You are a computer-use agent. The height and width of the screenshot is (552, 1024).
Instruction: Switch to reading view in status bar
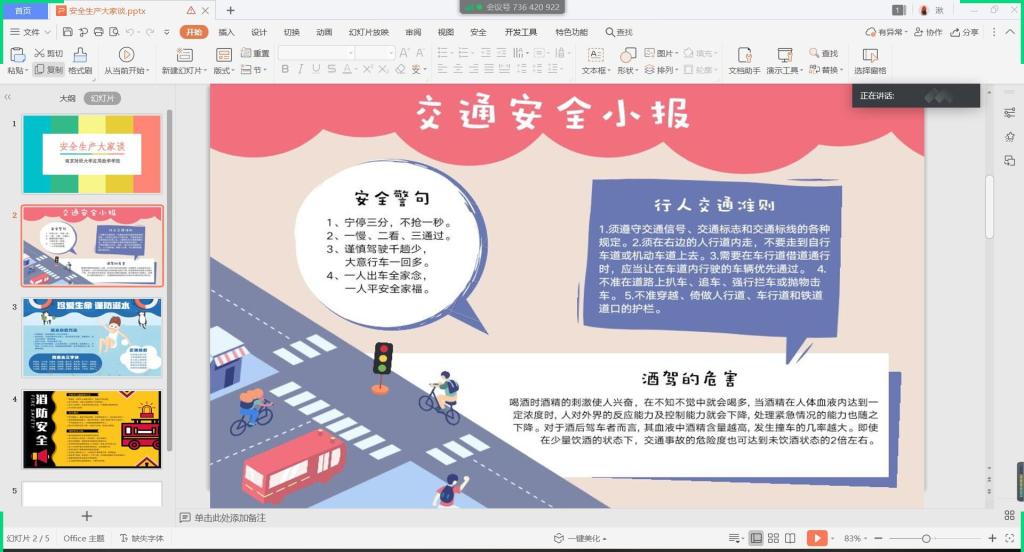point(790,539)
